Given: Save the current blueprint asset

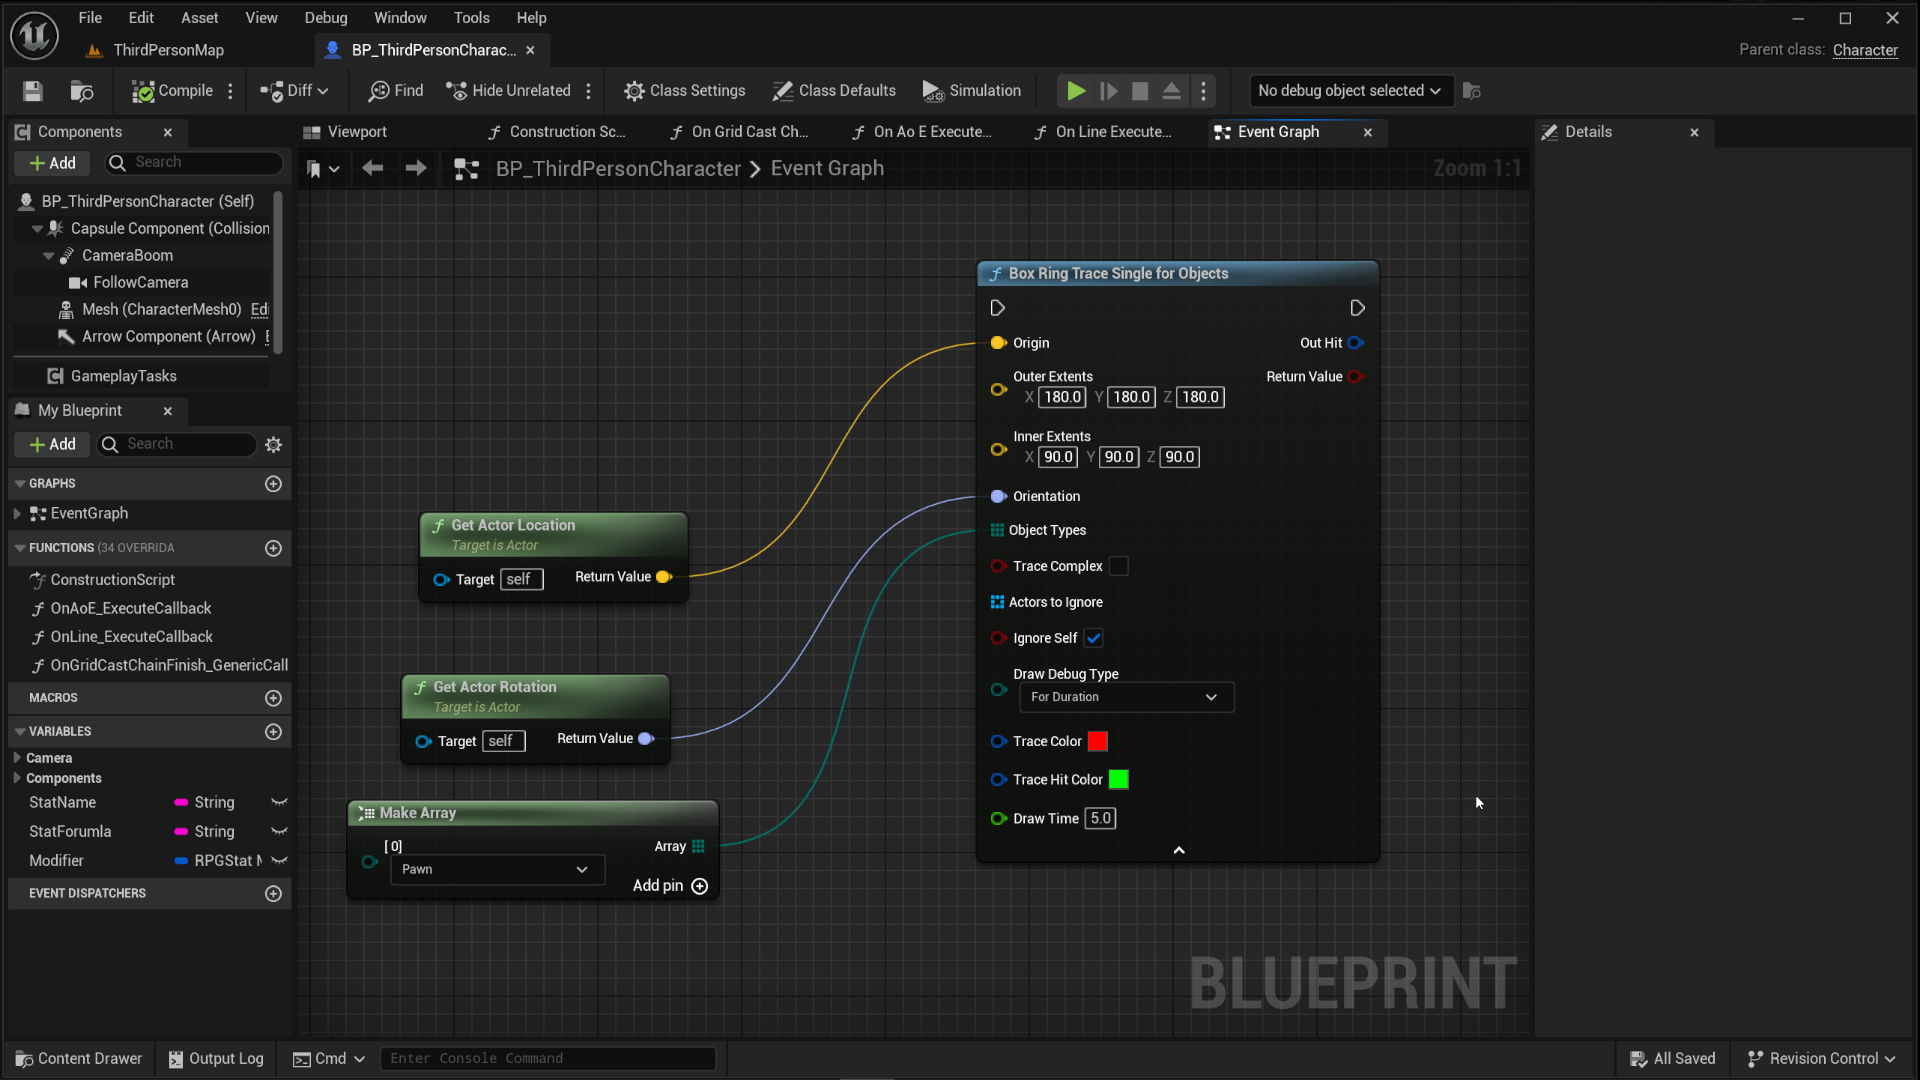Looking at the screenshot, I should (33, 91).
